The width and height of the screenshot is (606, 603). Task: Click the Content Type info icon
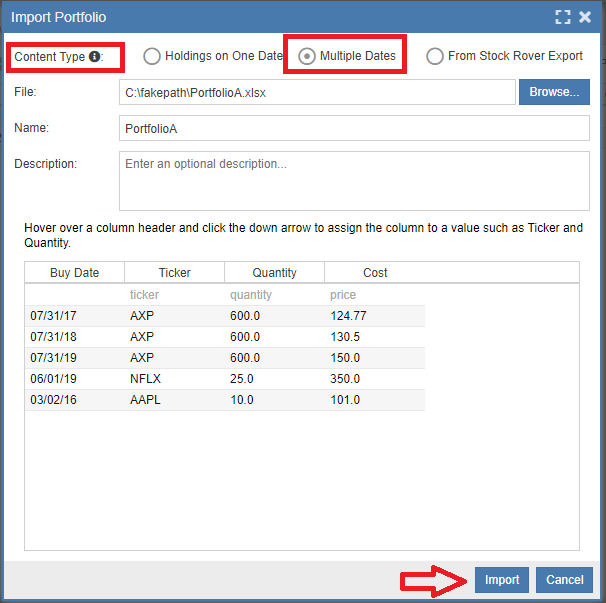pos(96,57)
